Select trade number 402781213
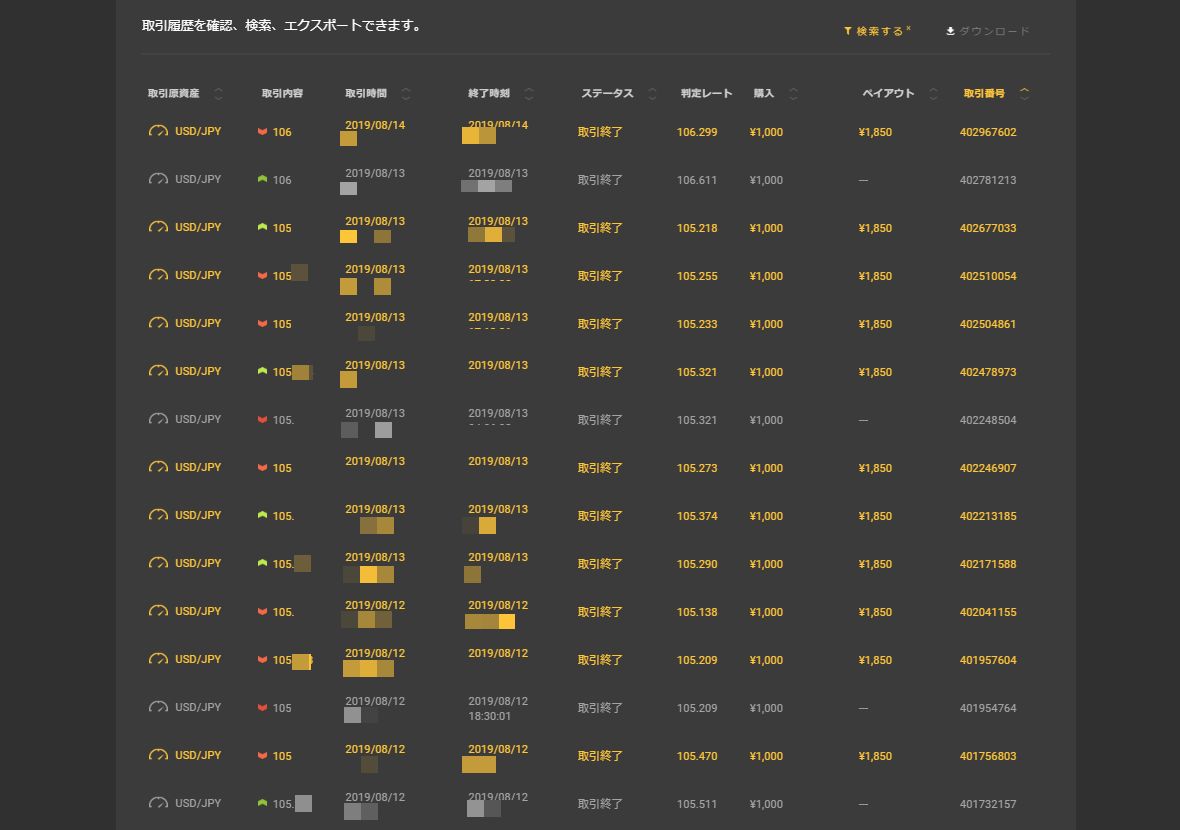Viewport: 1180px width, 830px height. pos(988,180)
